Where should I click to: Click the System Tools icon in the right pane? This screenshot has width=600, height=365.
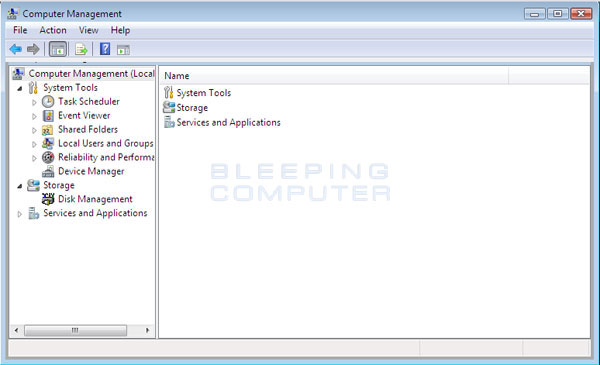168,93
